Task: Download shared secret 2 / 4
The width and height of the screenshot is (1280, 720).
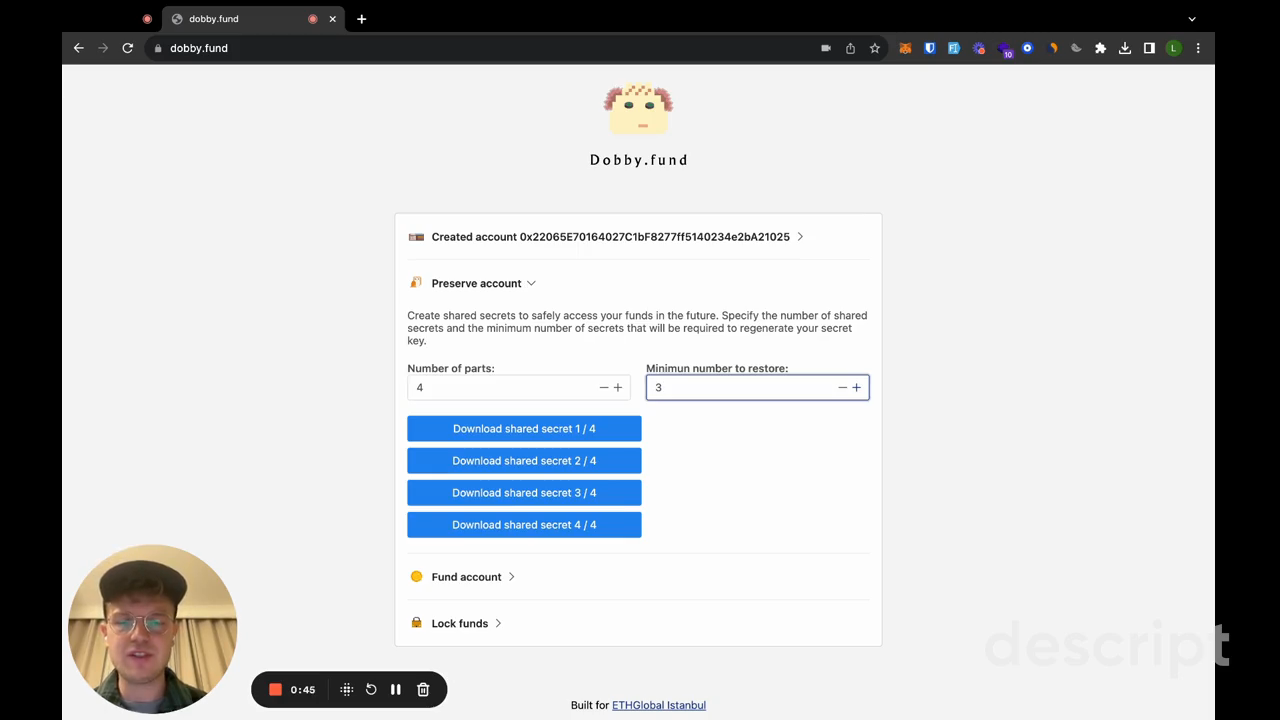Action: click(x=524, y=461)
